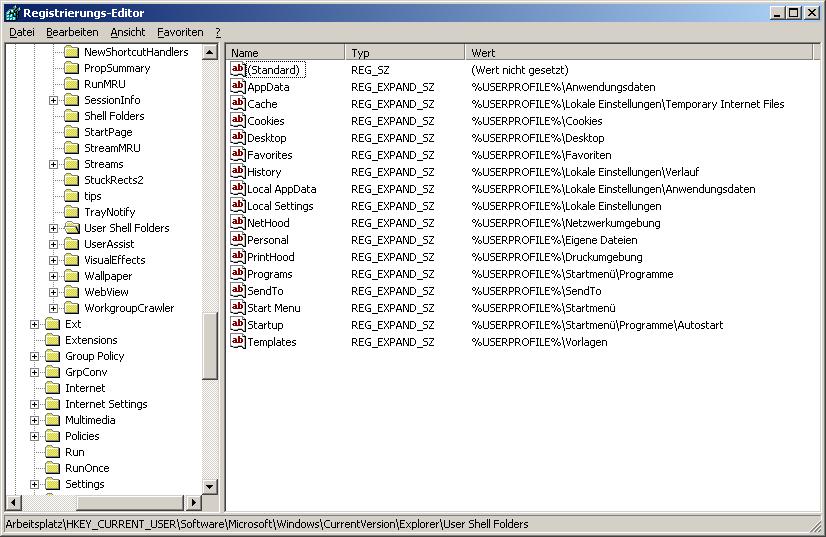The width and height of the screenshot is (826, 537).
Task: Click the string value icon beside Templates
Action: click(x=238, y=341)
